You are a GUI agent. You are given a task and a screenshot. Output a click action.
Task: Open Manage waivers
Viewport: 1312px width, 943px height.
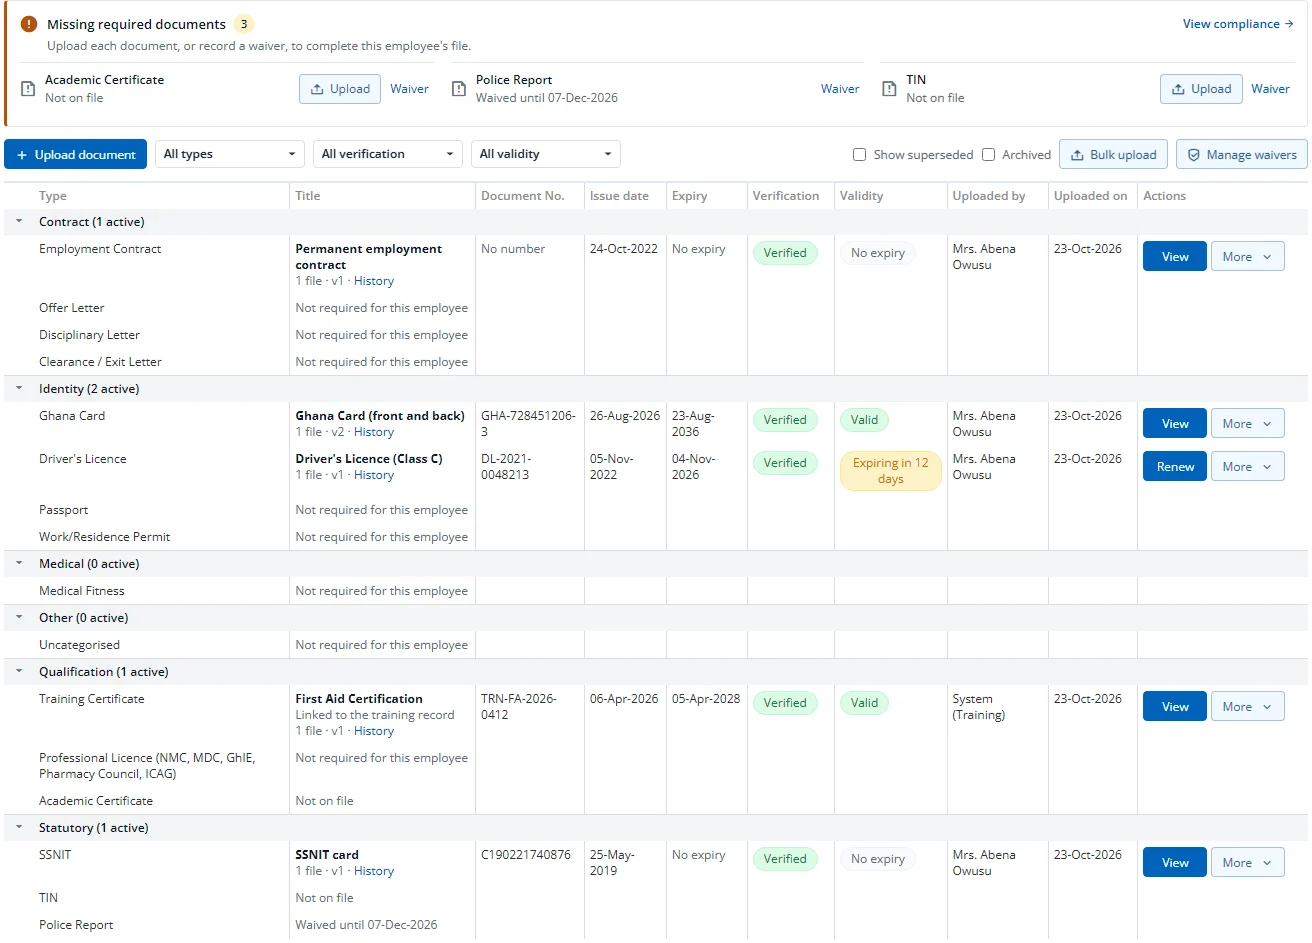1241,155
